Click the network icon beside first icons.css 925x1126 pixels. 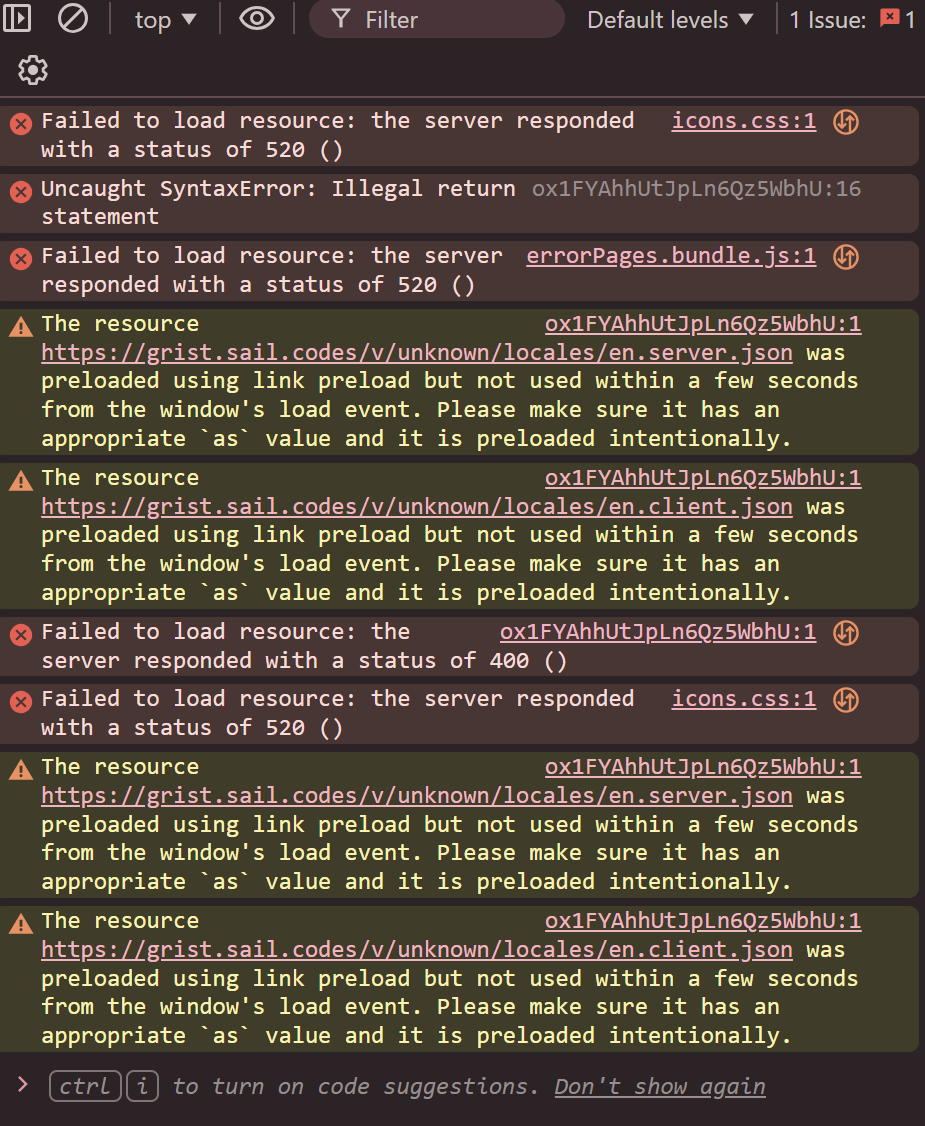(x=846, y=122)
